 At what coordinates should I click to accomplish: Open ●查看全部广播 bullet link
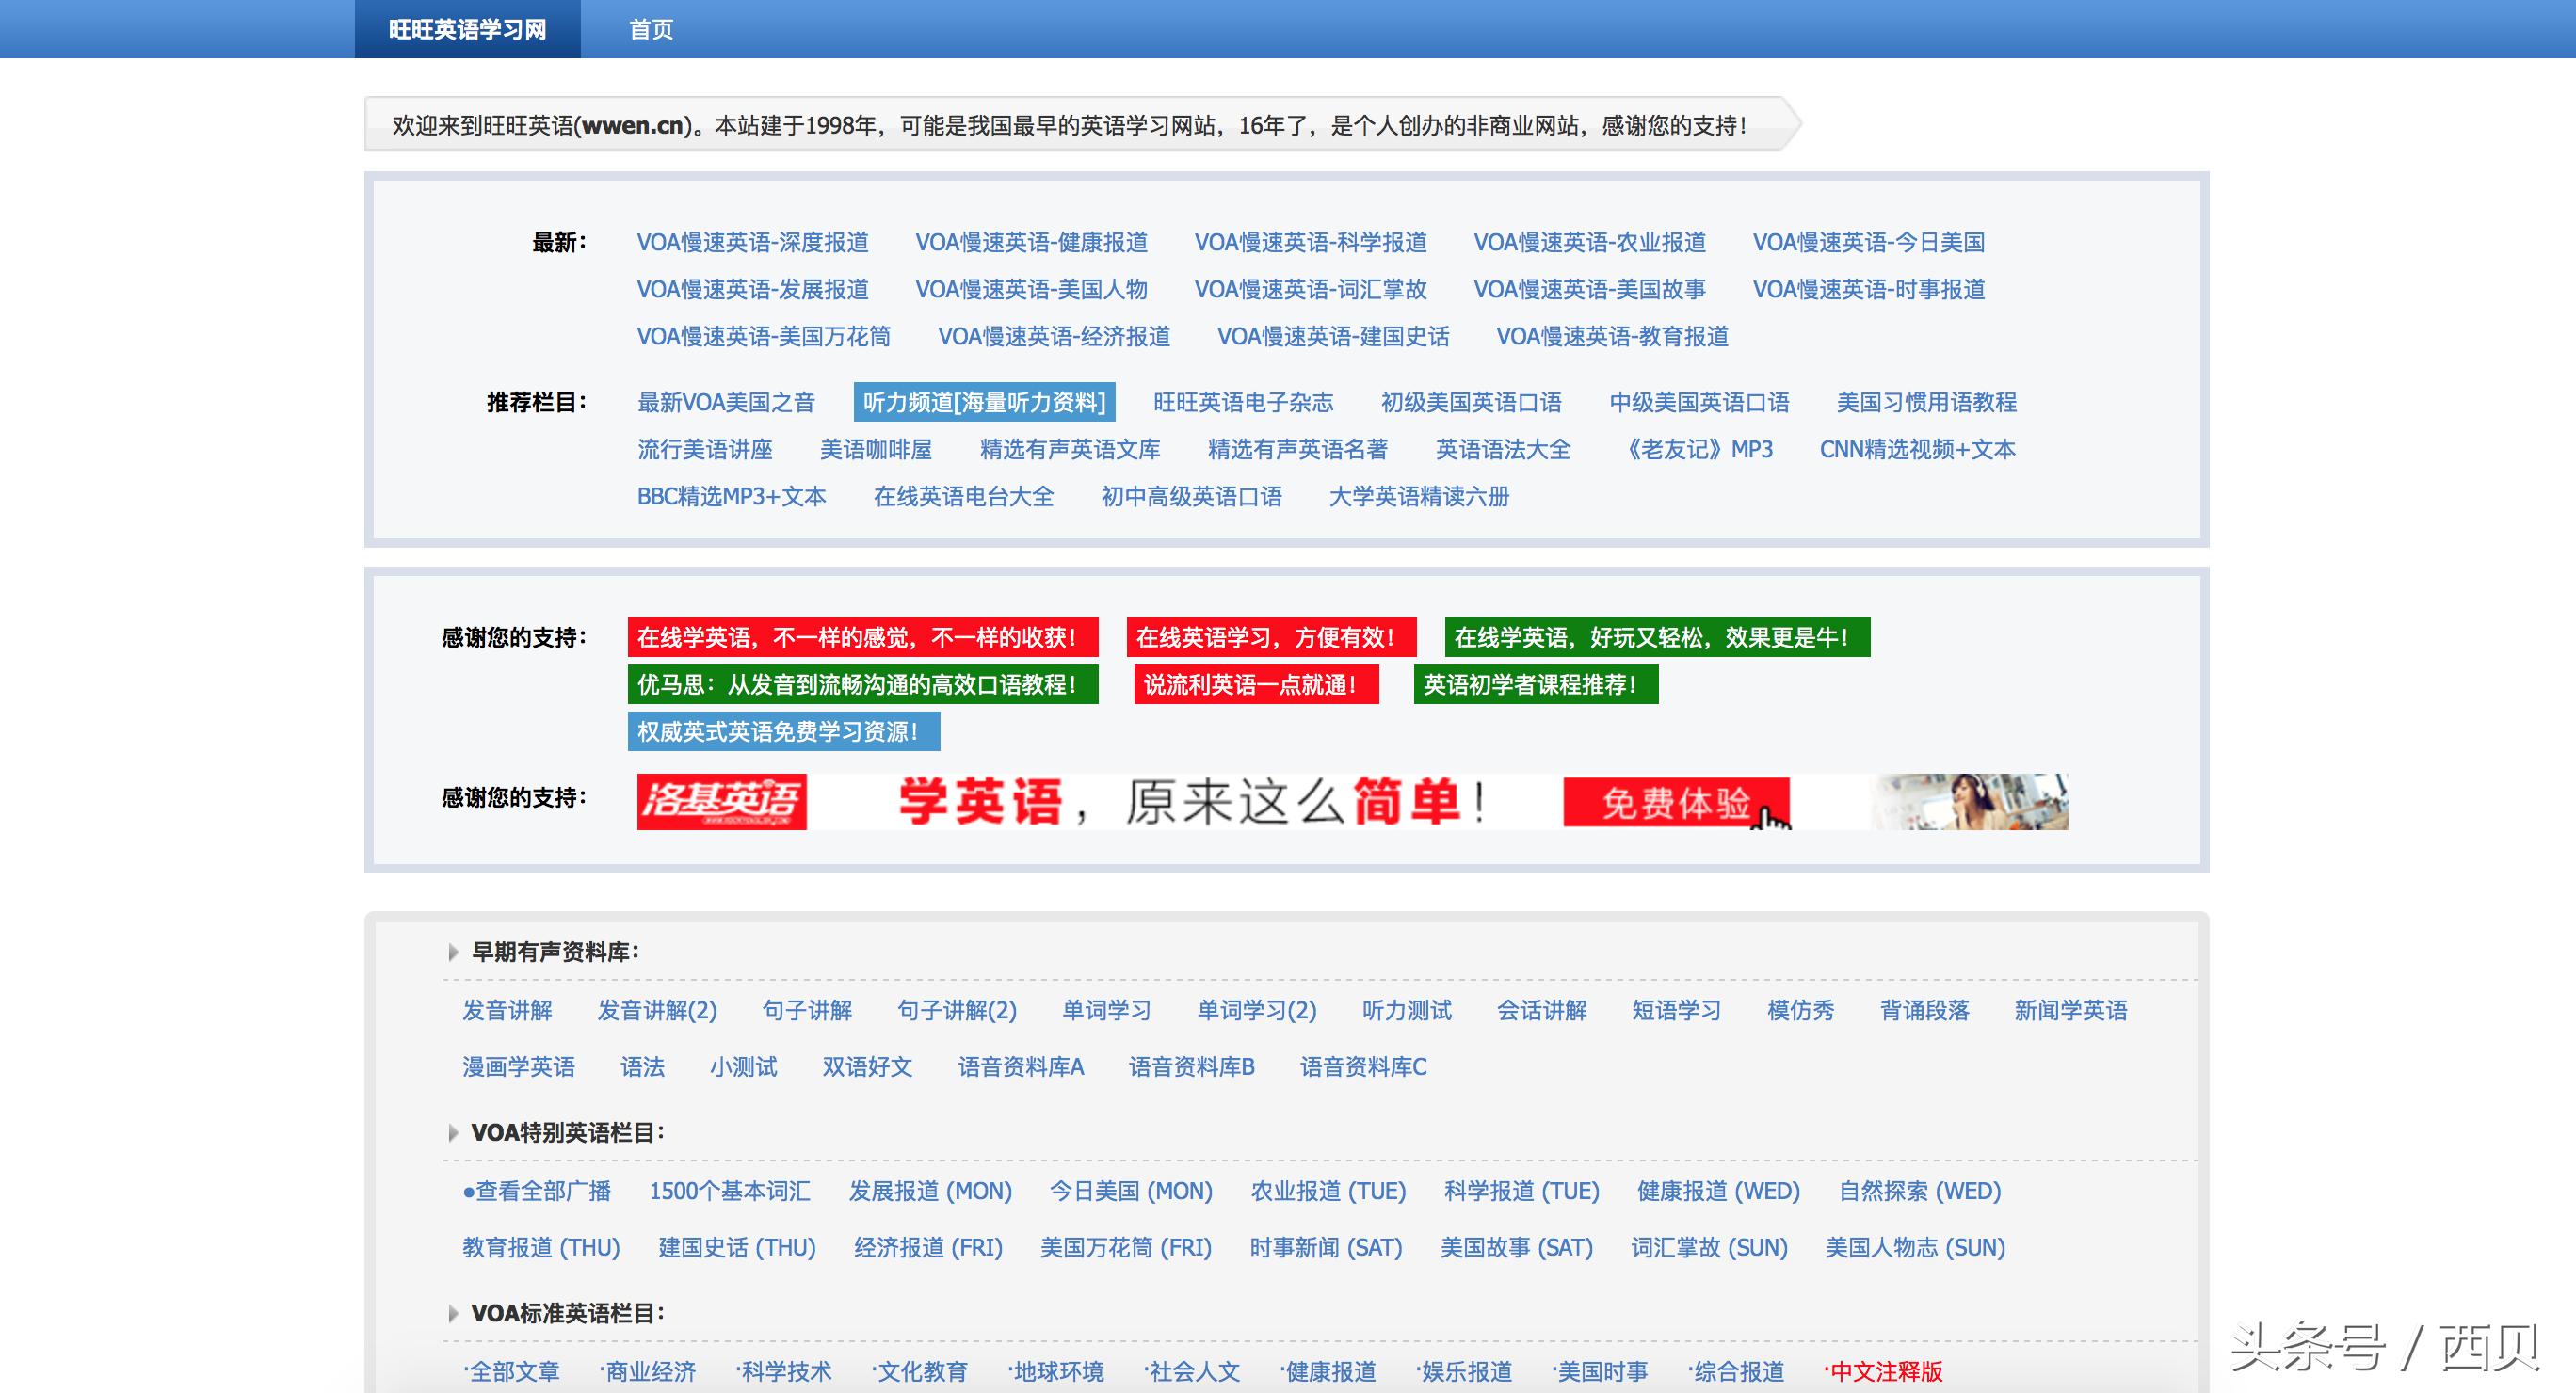click(537, 1191)
